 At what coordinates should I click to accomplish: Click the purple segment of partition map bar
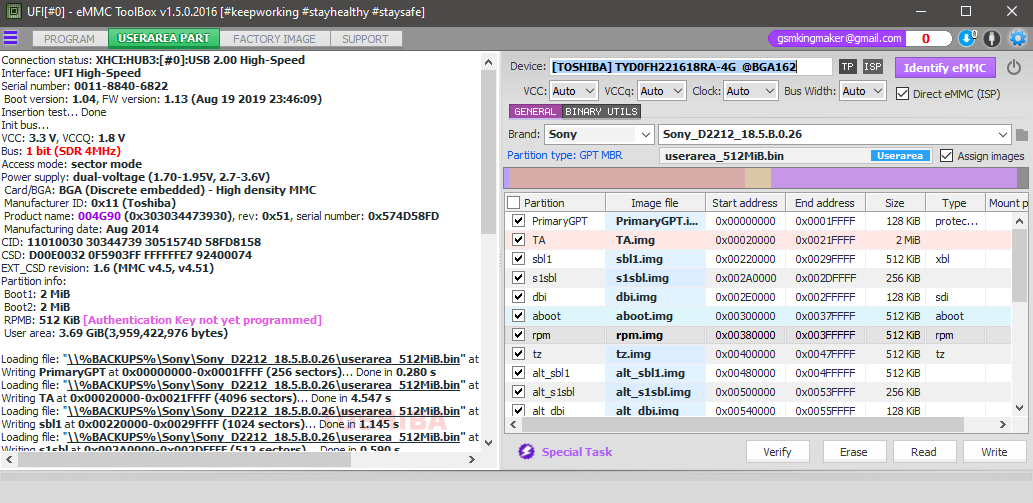tap(894, 178)
